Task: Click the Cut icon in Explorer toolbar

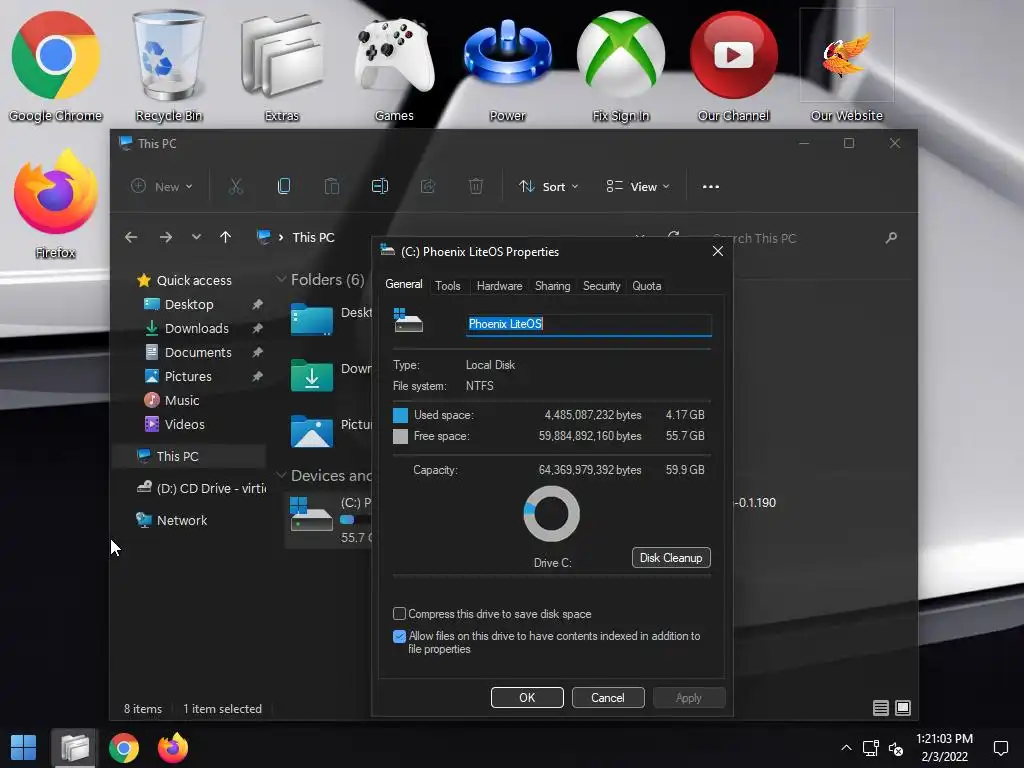Action: coord(236,187)
